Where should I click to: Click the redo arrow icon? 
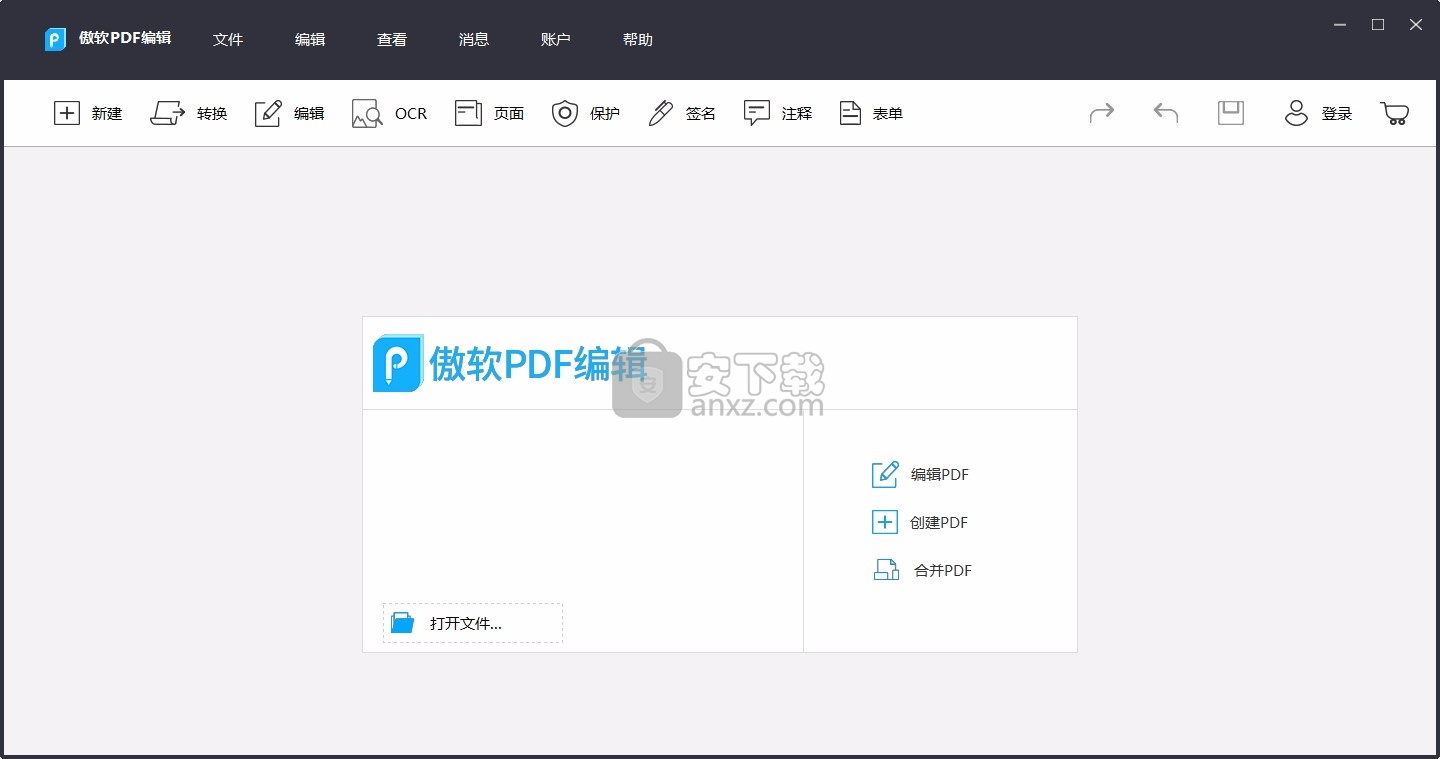click(x=1101, y=113)
